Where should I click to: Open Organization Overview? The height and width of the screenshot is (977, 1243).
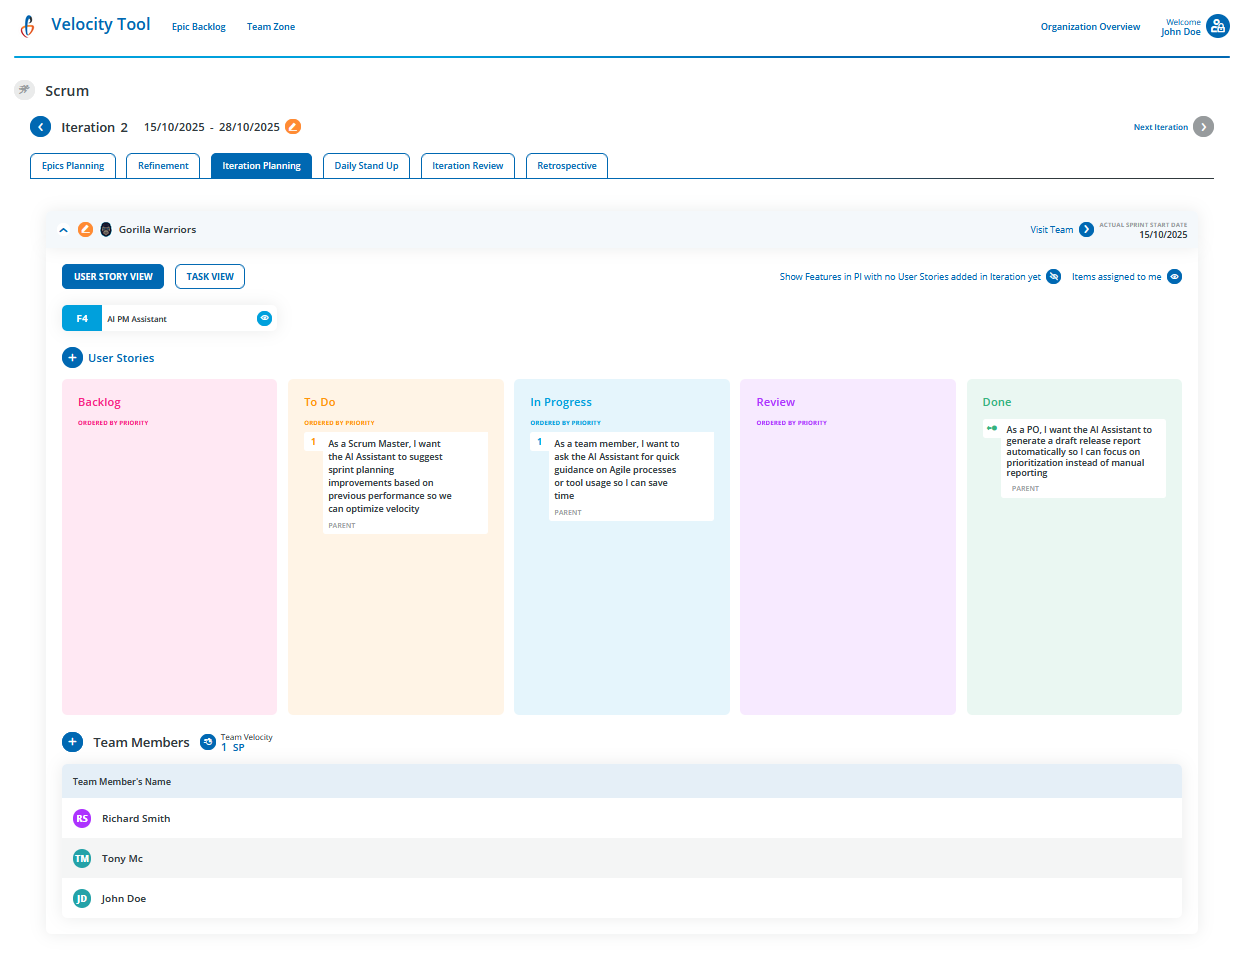(x=1090, y=26)
